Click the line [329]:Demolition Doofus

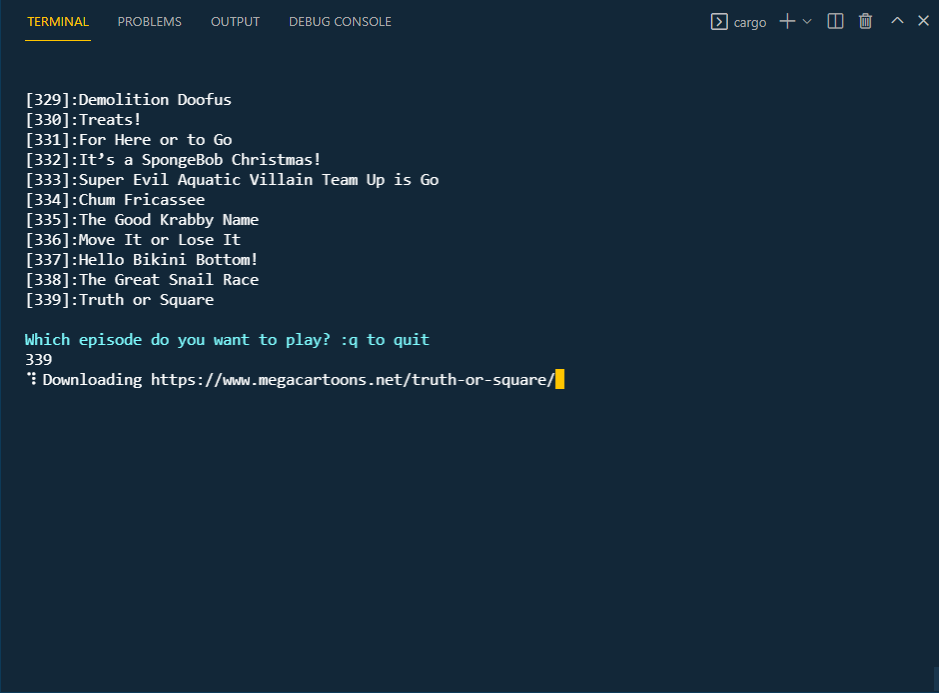click(x=128, y=99)
